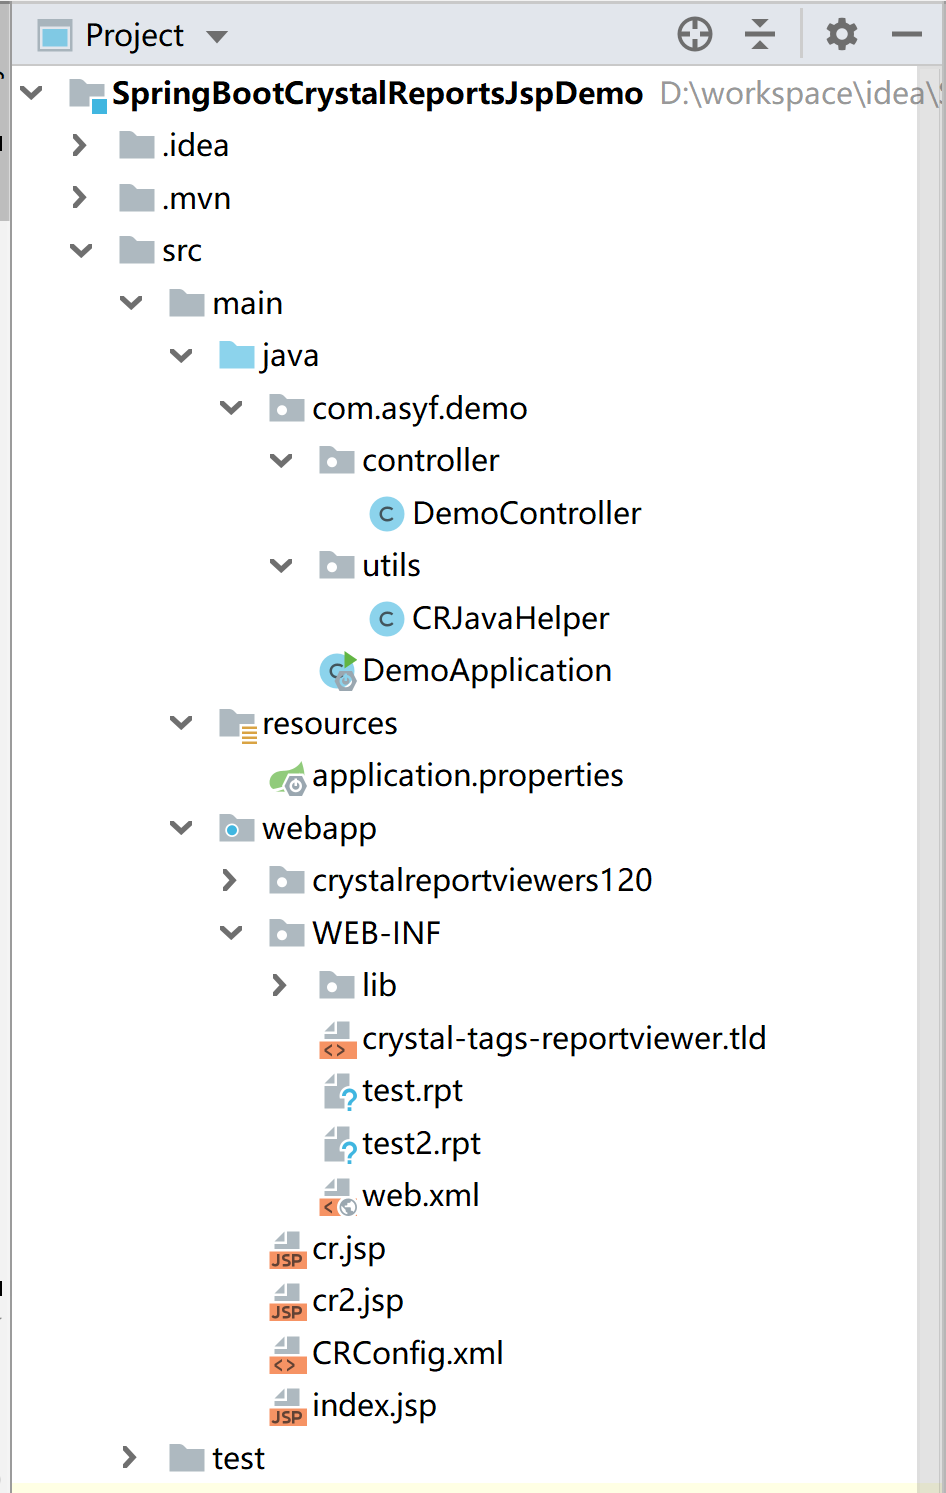Image resolution: width=946 pixels, height=1493 pixels.
Task: Expand the lib folder node
Action: tap(281, 985)
